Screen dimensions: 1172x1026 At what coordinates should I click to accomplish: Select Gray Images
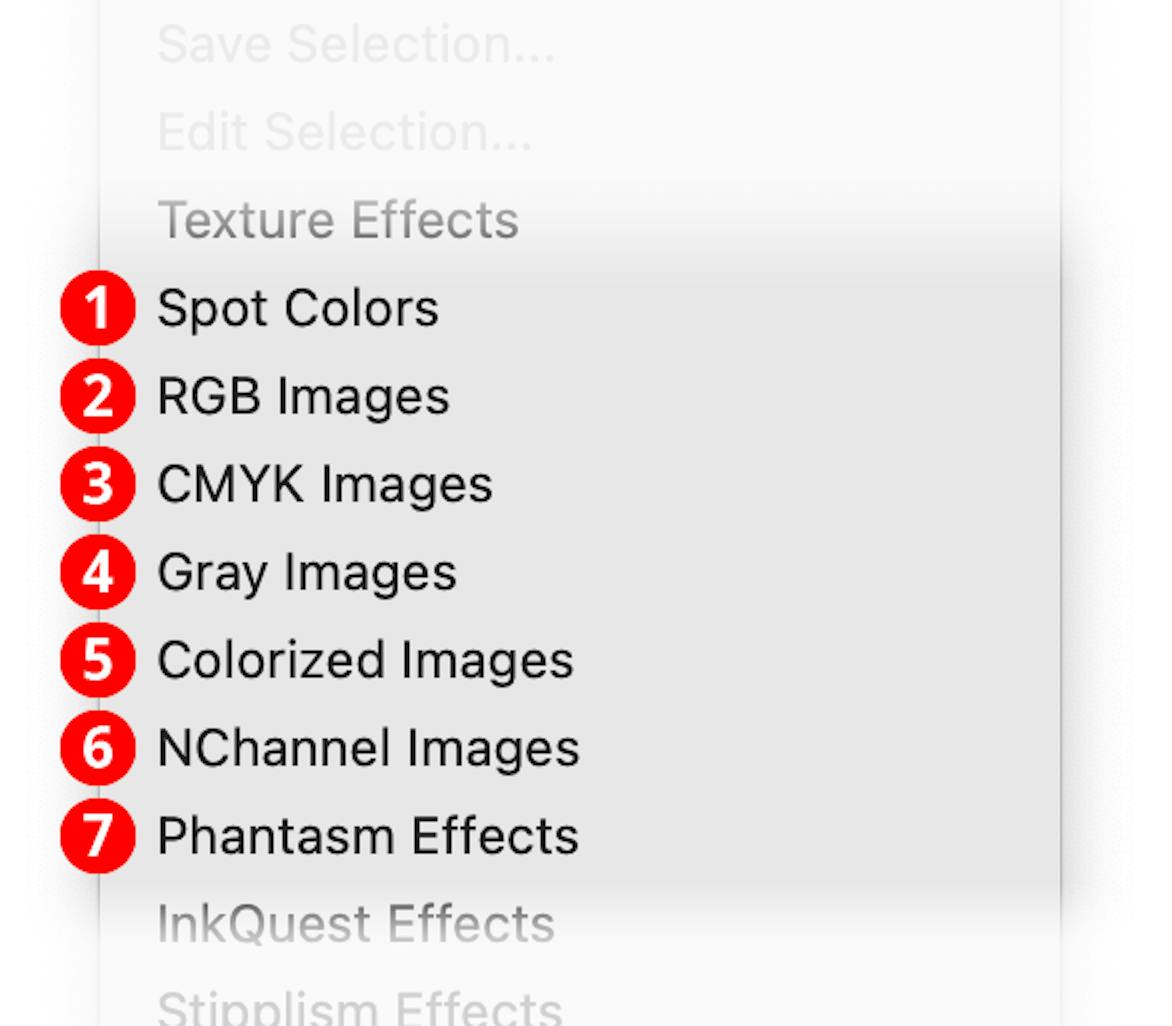tap(306, 572)
